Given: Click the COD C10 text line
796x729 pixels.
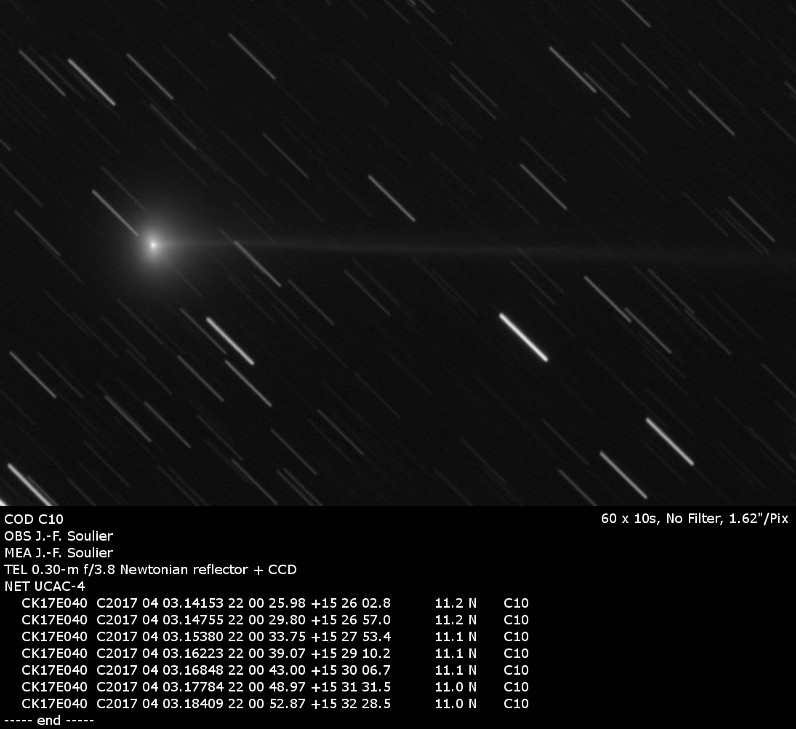Looking at the screenshot, I should point(34,519).
